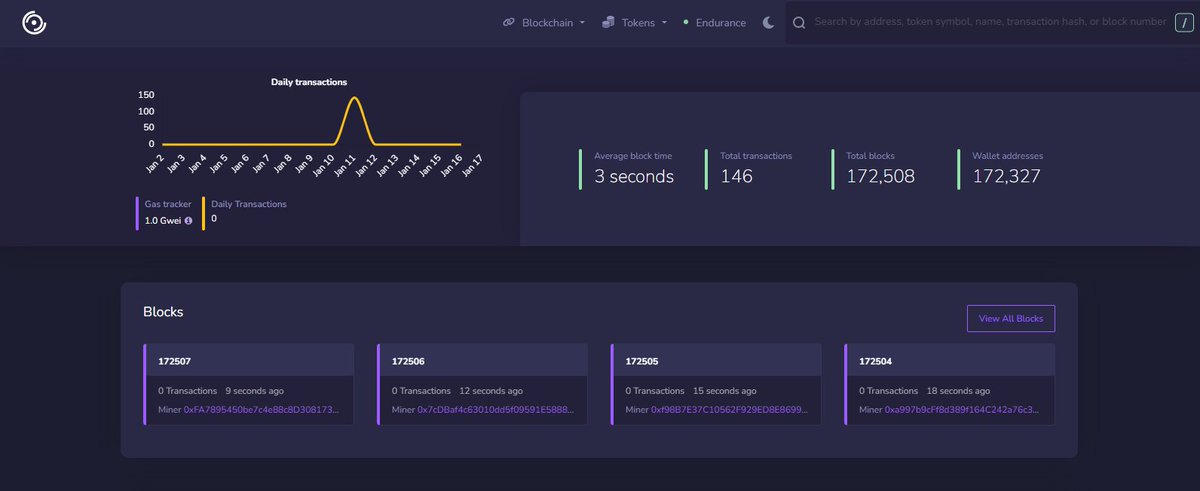Click the 3 seconds value
This screenshot has width=1200, height=491.
click(634, 177)
